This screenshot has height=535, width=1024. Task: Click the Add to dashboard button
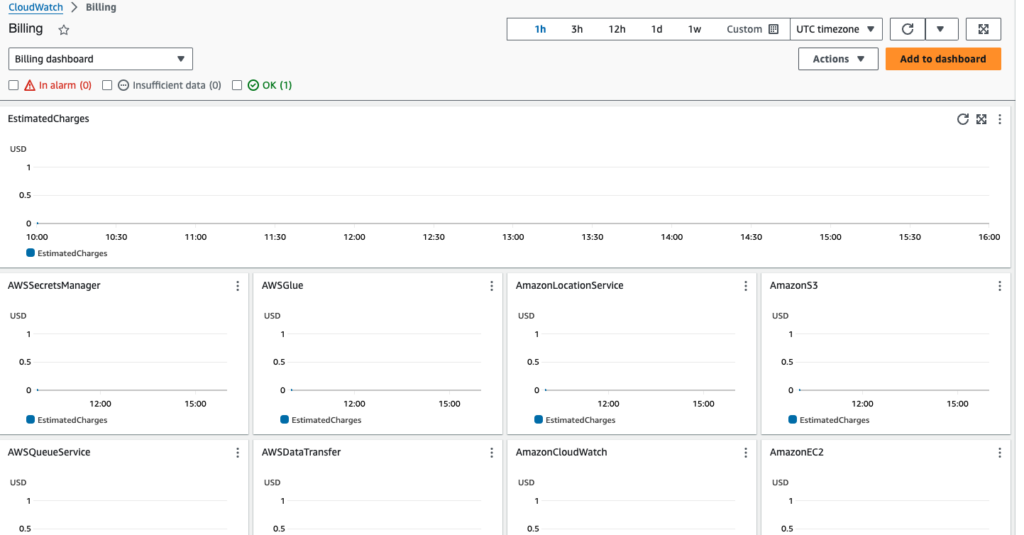[x=943, y=59]
